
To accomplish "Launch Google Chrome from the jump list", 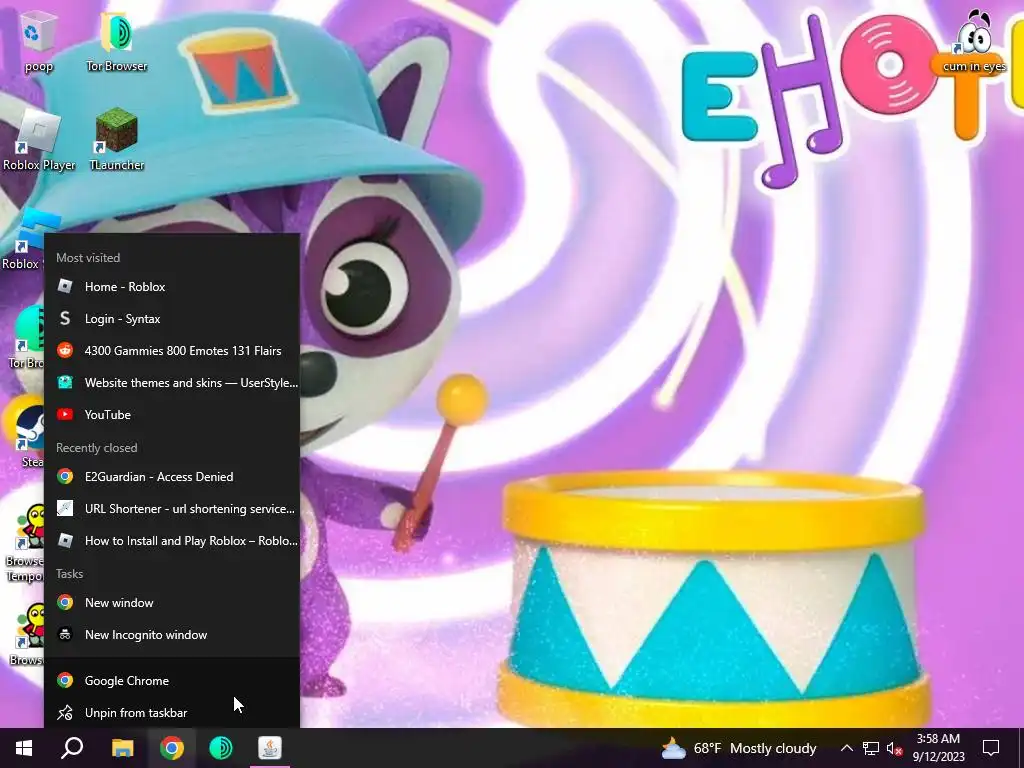I will pyautogui.click(x=172, y=680).
